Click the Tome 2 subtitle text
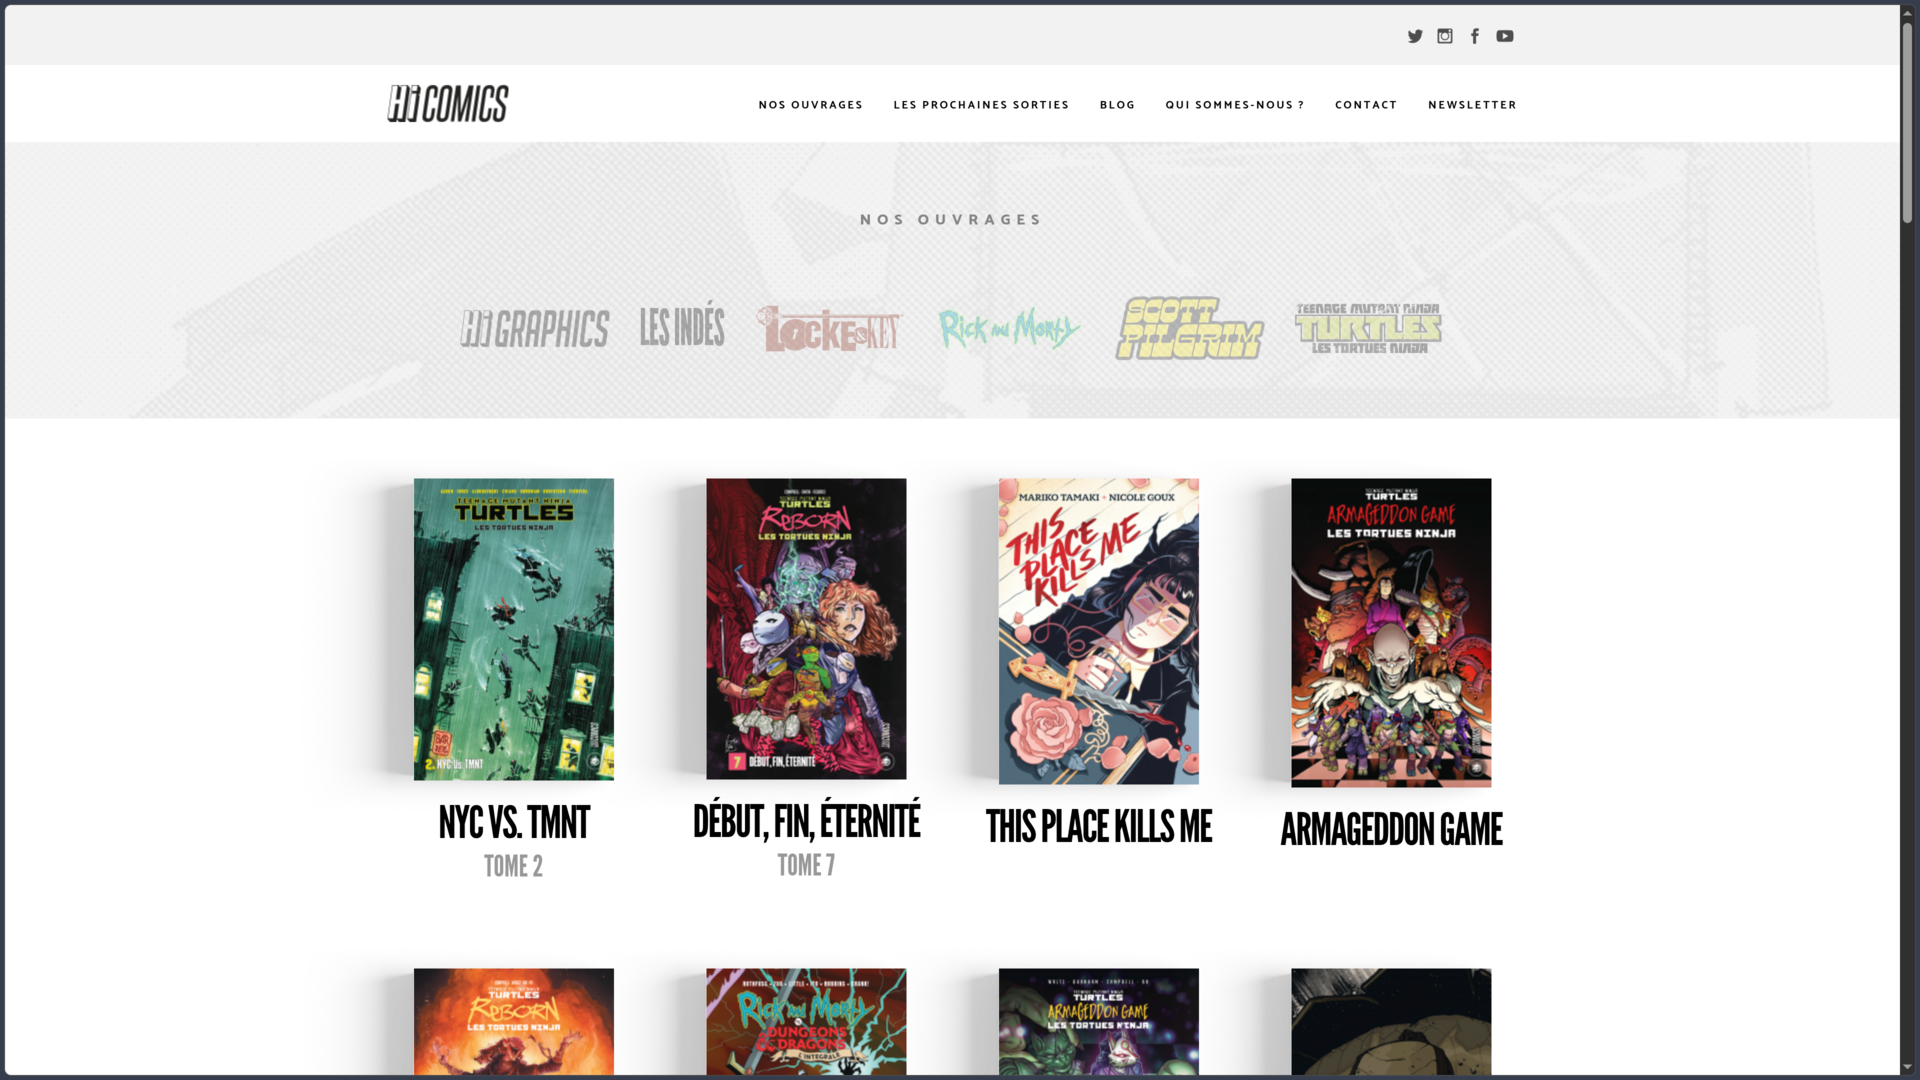 pos(514,866)
